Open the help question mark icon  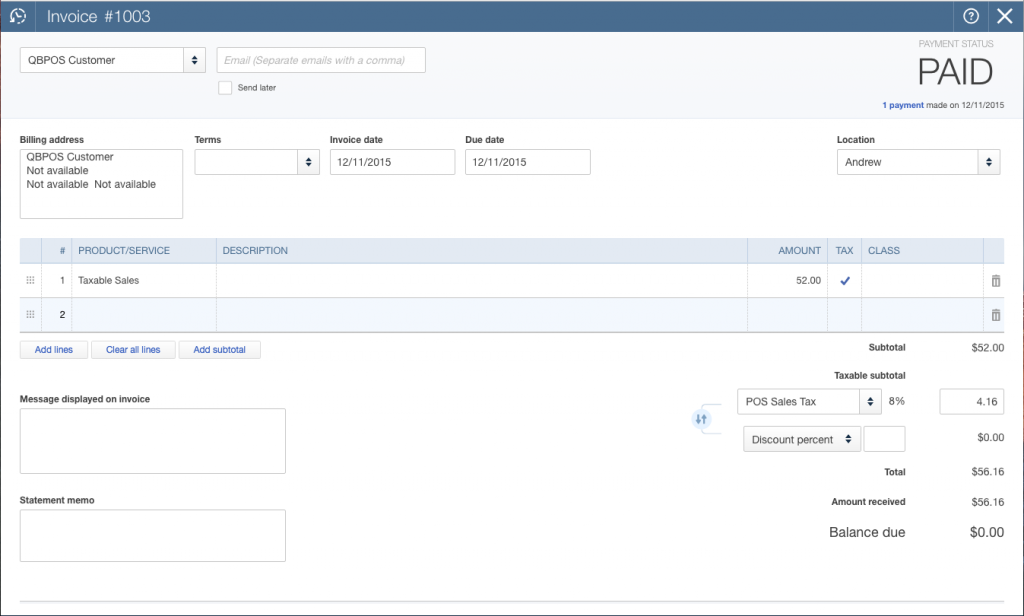(971, 16)
